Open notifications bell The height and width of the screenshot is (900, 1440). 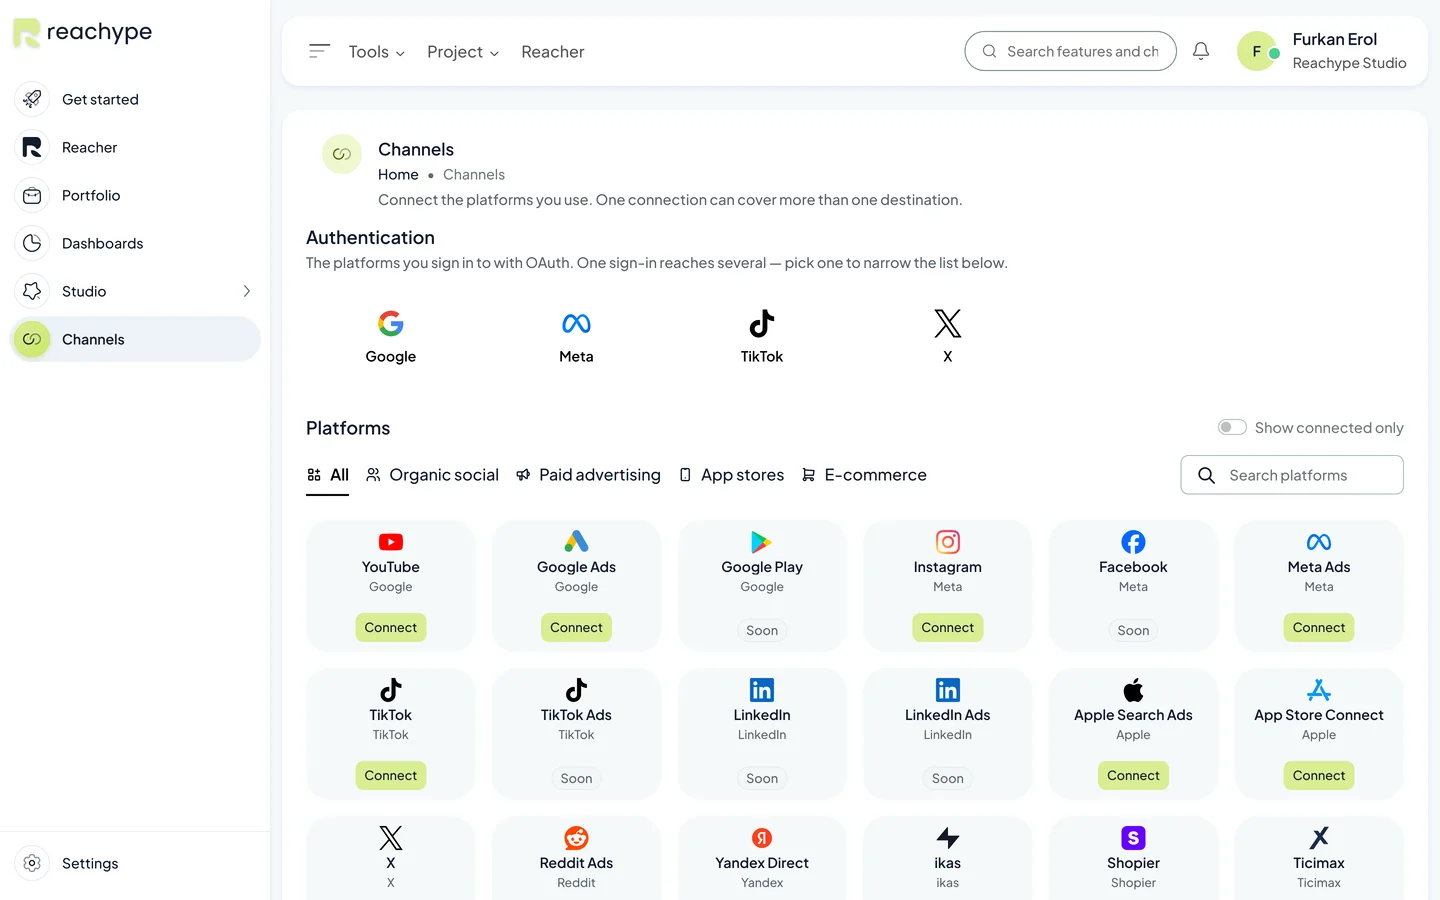[x=1201, y=51]
